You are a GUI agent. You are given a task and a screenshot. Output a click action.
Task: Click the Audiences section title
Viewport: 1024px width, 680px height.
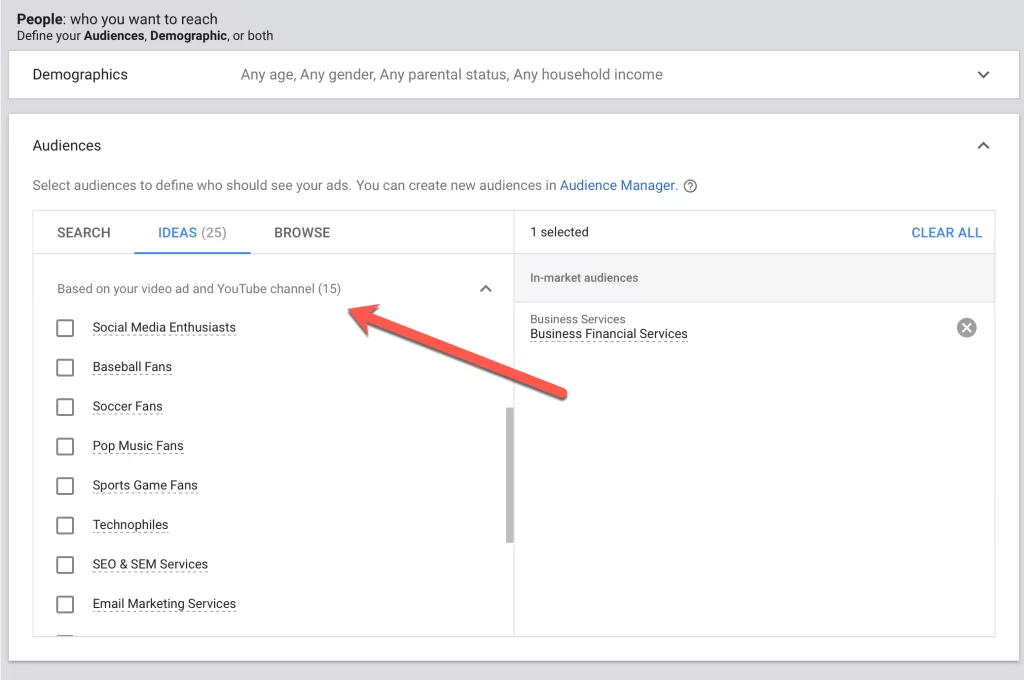click(67, 146)
